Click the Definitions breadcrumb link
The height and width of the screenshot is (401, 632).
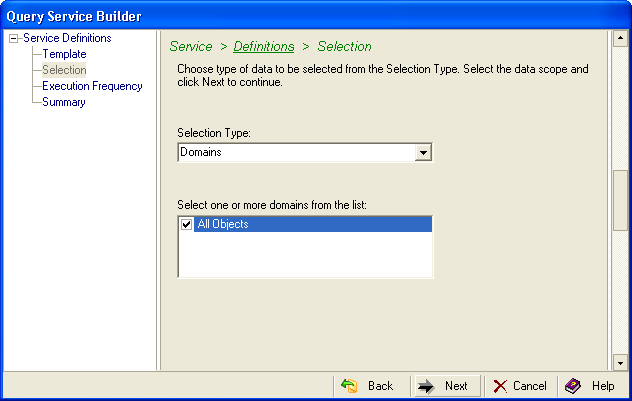coord(264,46)
